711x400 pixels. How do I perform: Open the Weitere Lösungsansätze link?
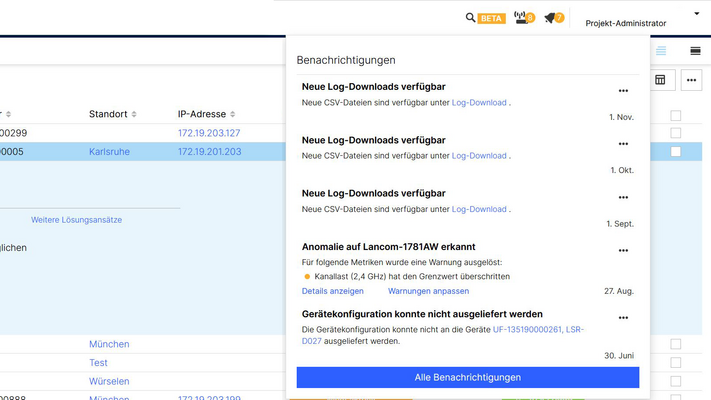(x=76, y=220)
